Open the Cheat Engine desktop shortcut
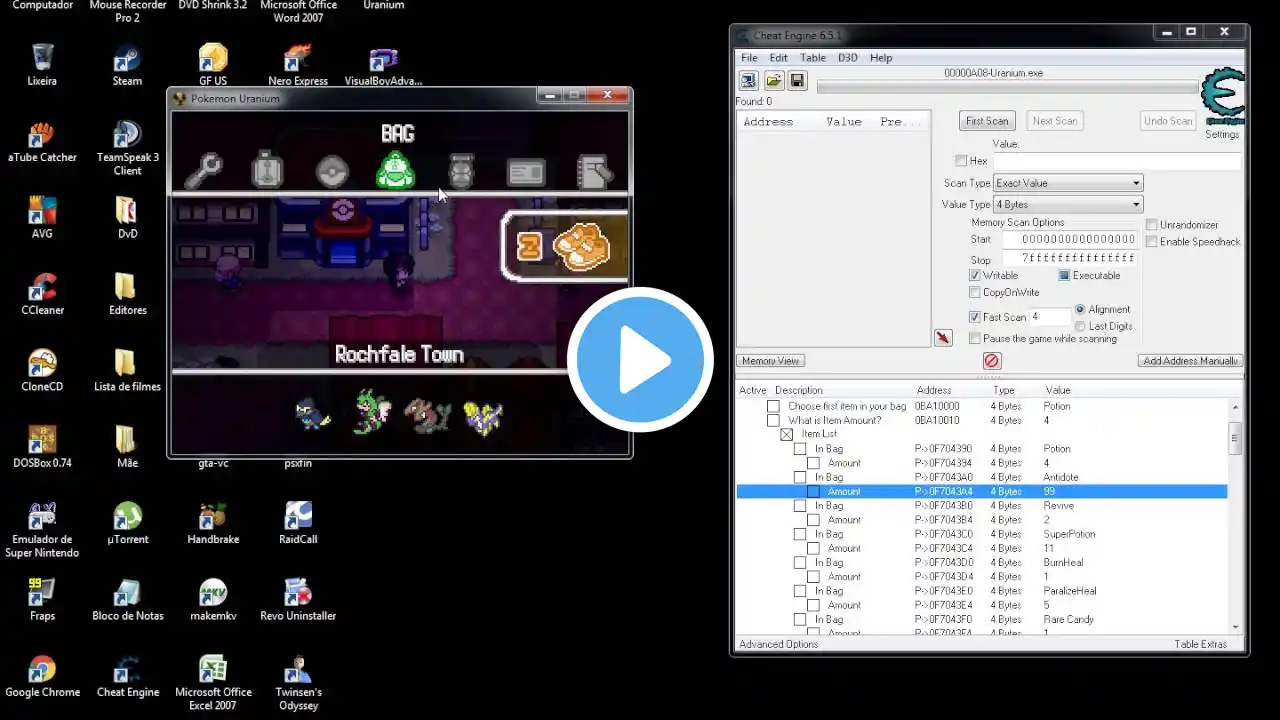 point(127,675)
